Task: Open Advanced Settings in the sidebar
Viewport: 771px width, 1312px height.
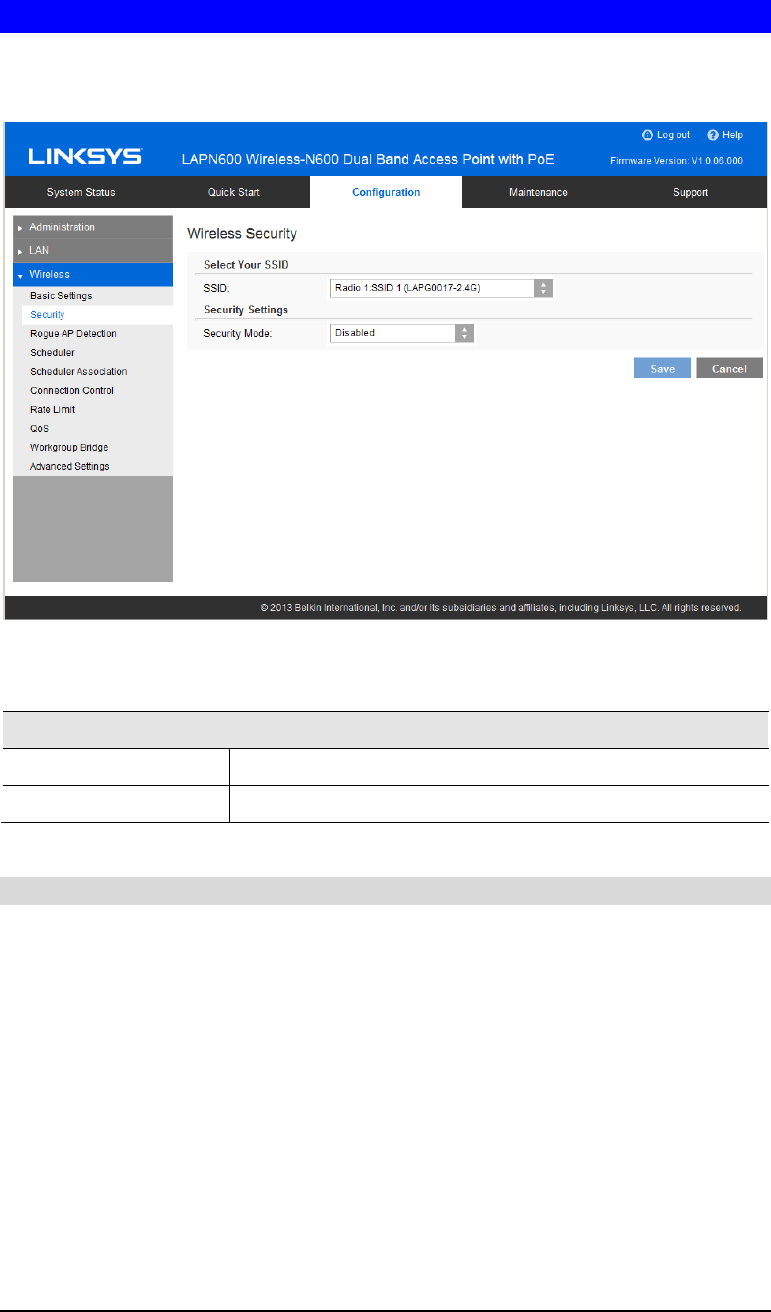Action: click(70, 467)
